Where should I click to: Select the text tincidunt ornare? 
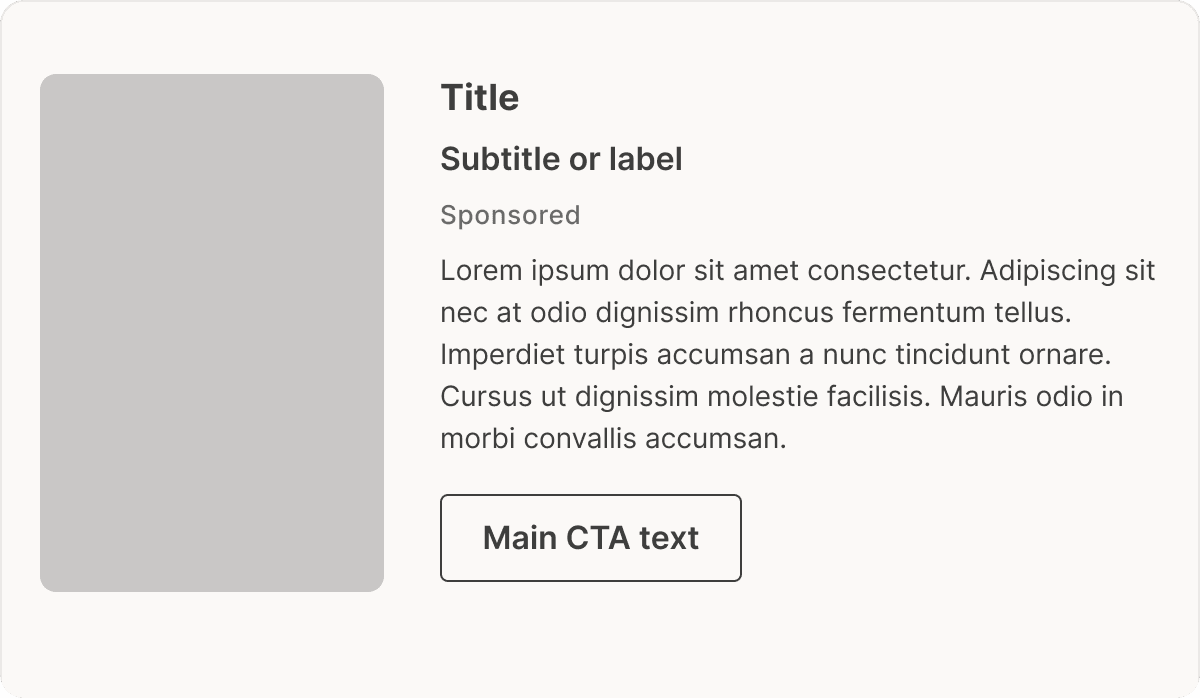1004,355
